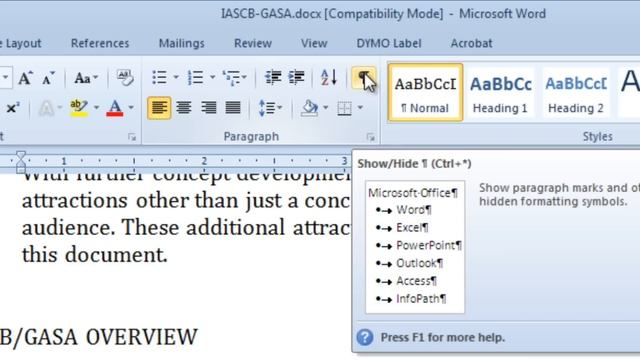Sort the selected text A to Z
Viewport: 640px width, 360px height.
[x=329, y=78]
